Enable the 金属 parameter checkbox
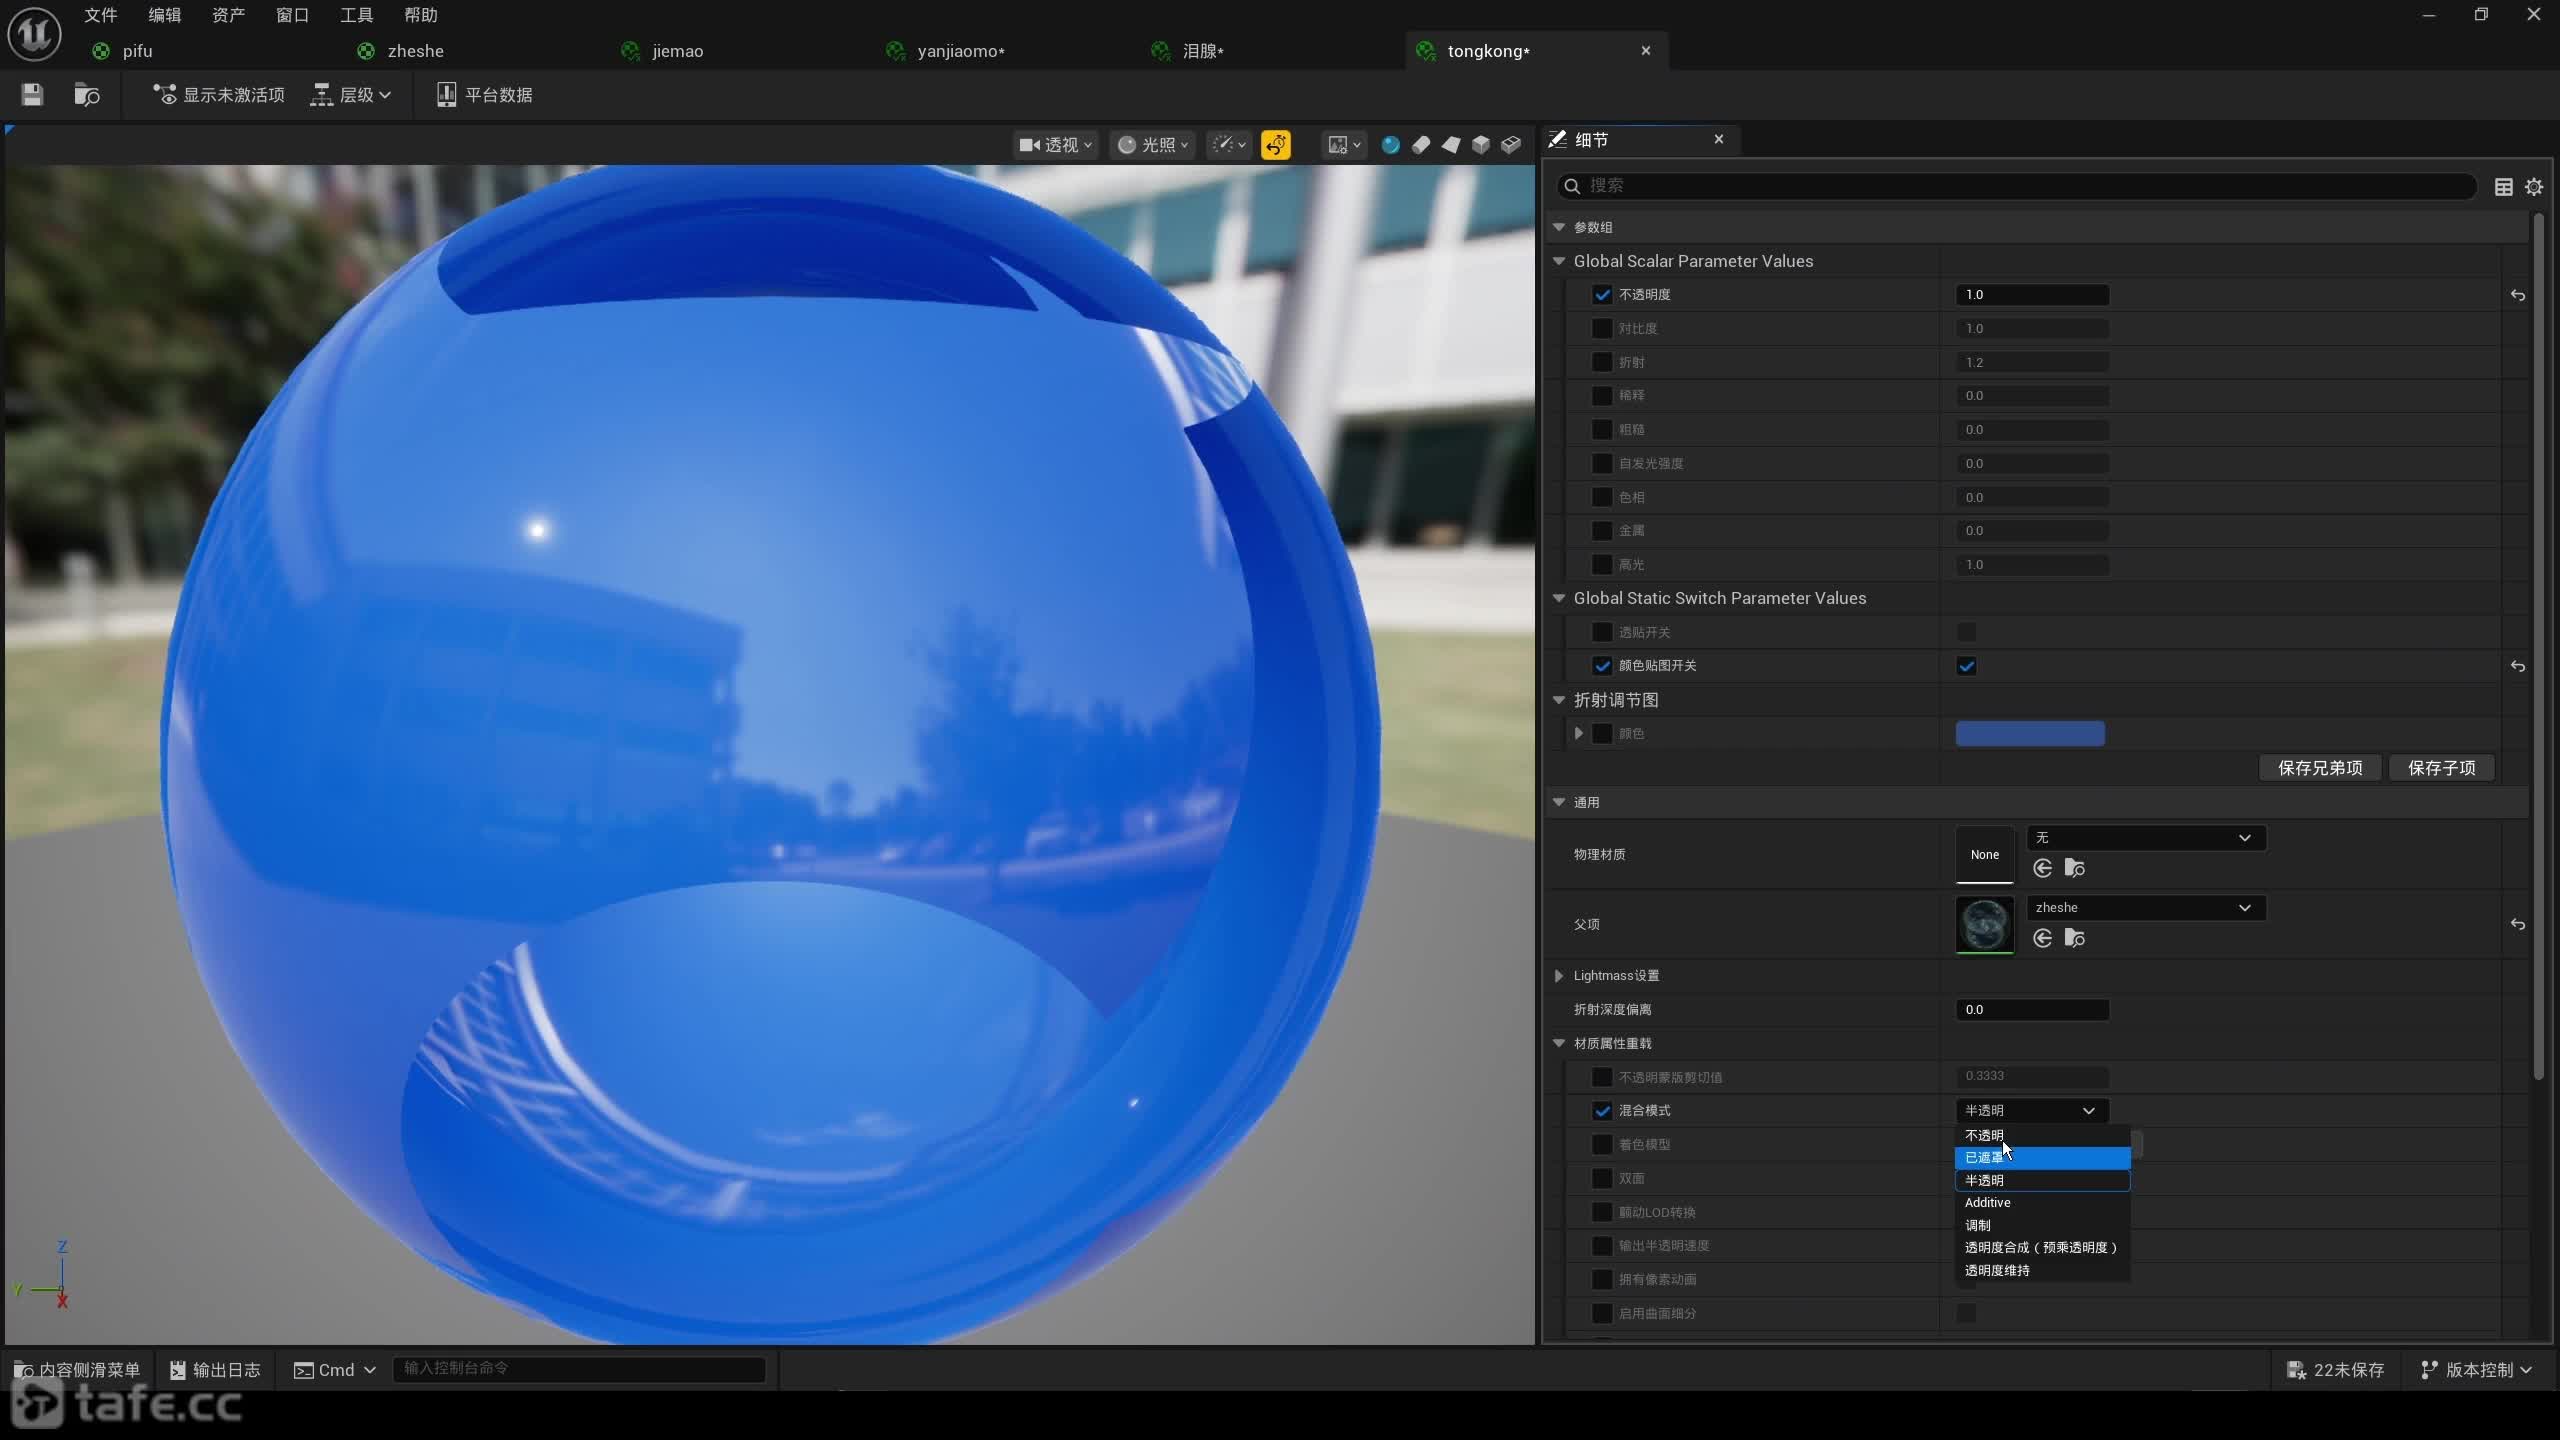This screenshot has width=2560, height=1440. point(1602,531)
